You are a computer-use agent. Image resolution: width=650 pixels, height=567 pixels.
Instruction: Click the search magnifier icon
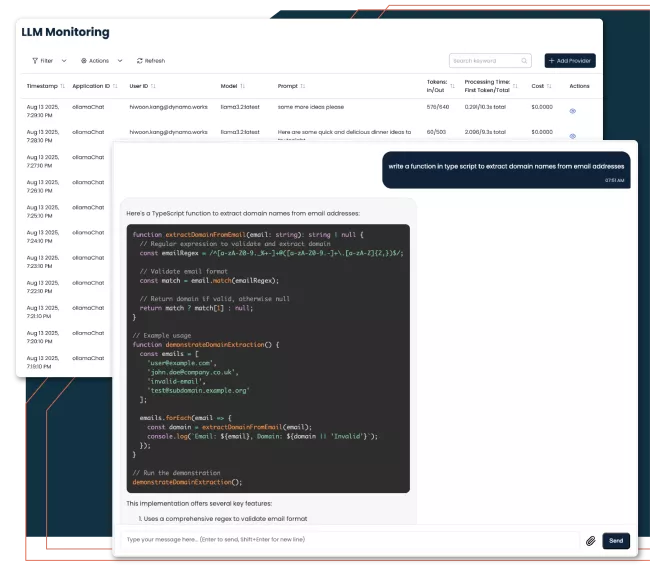(524, 61)
